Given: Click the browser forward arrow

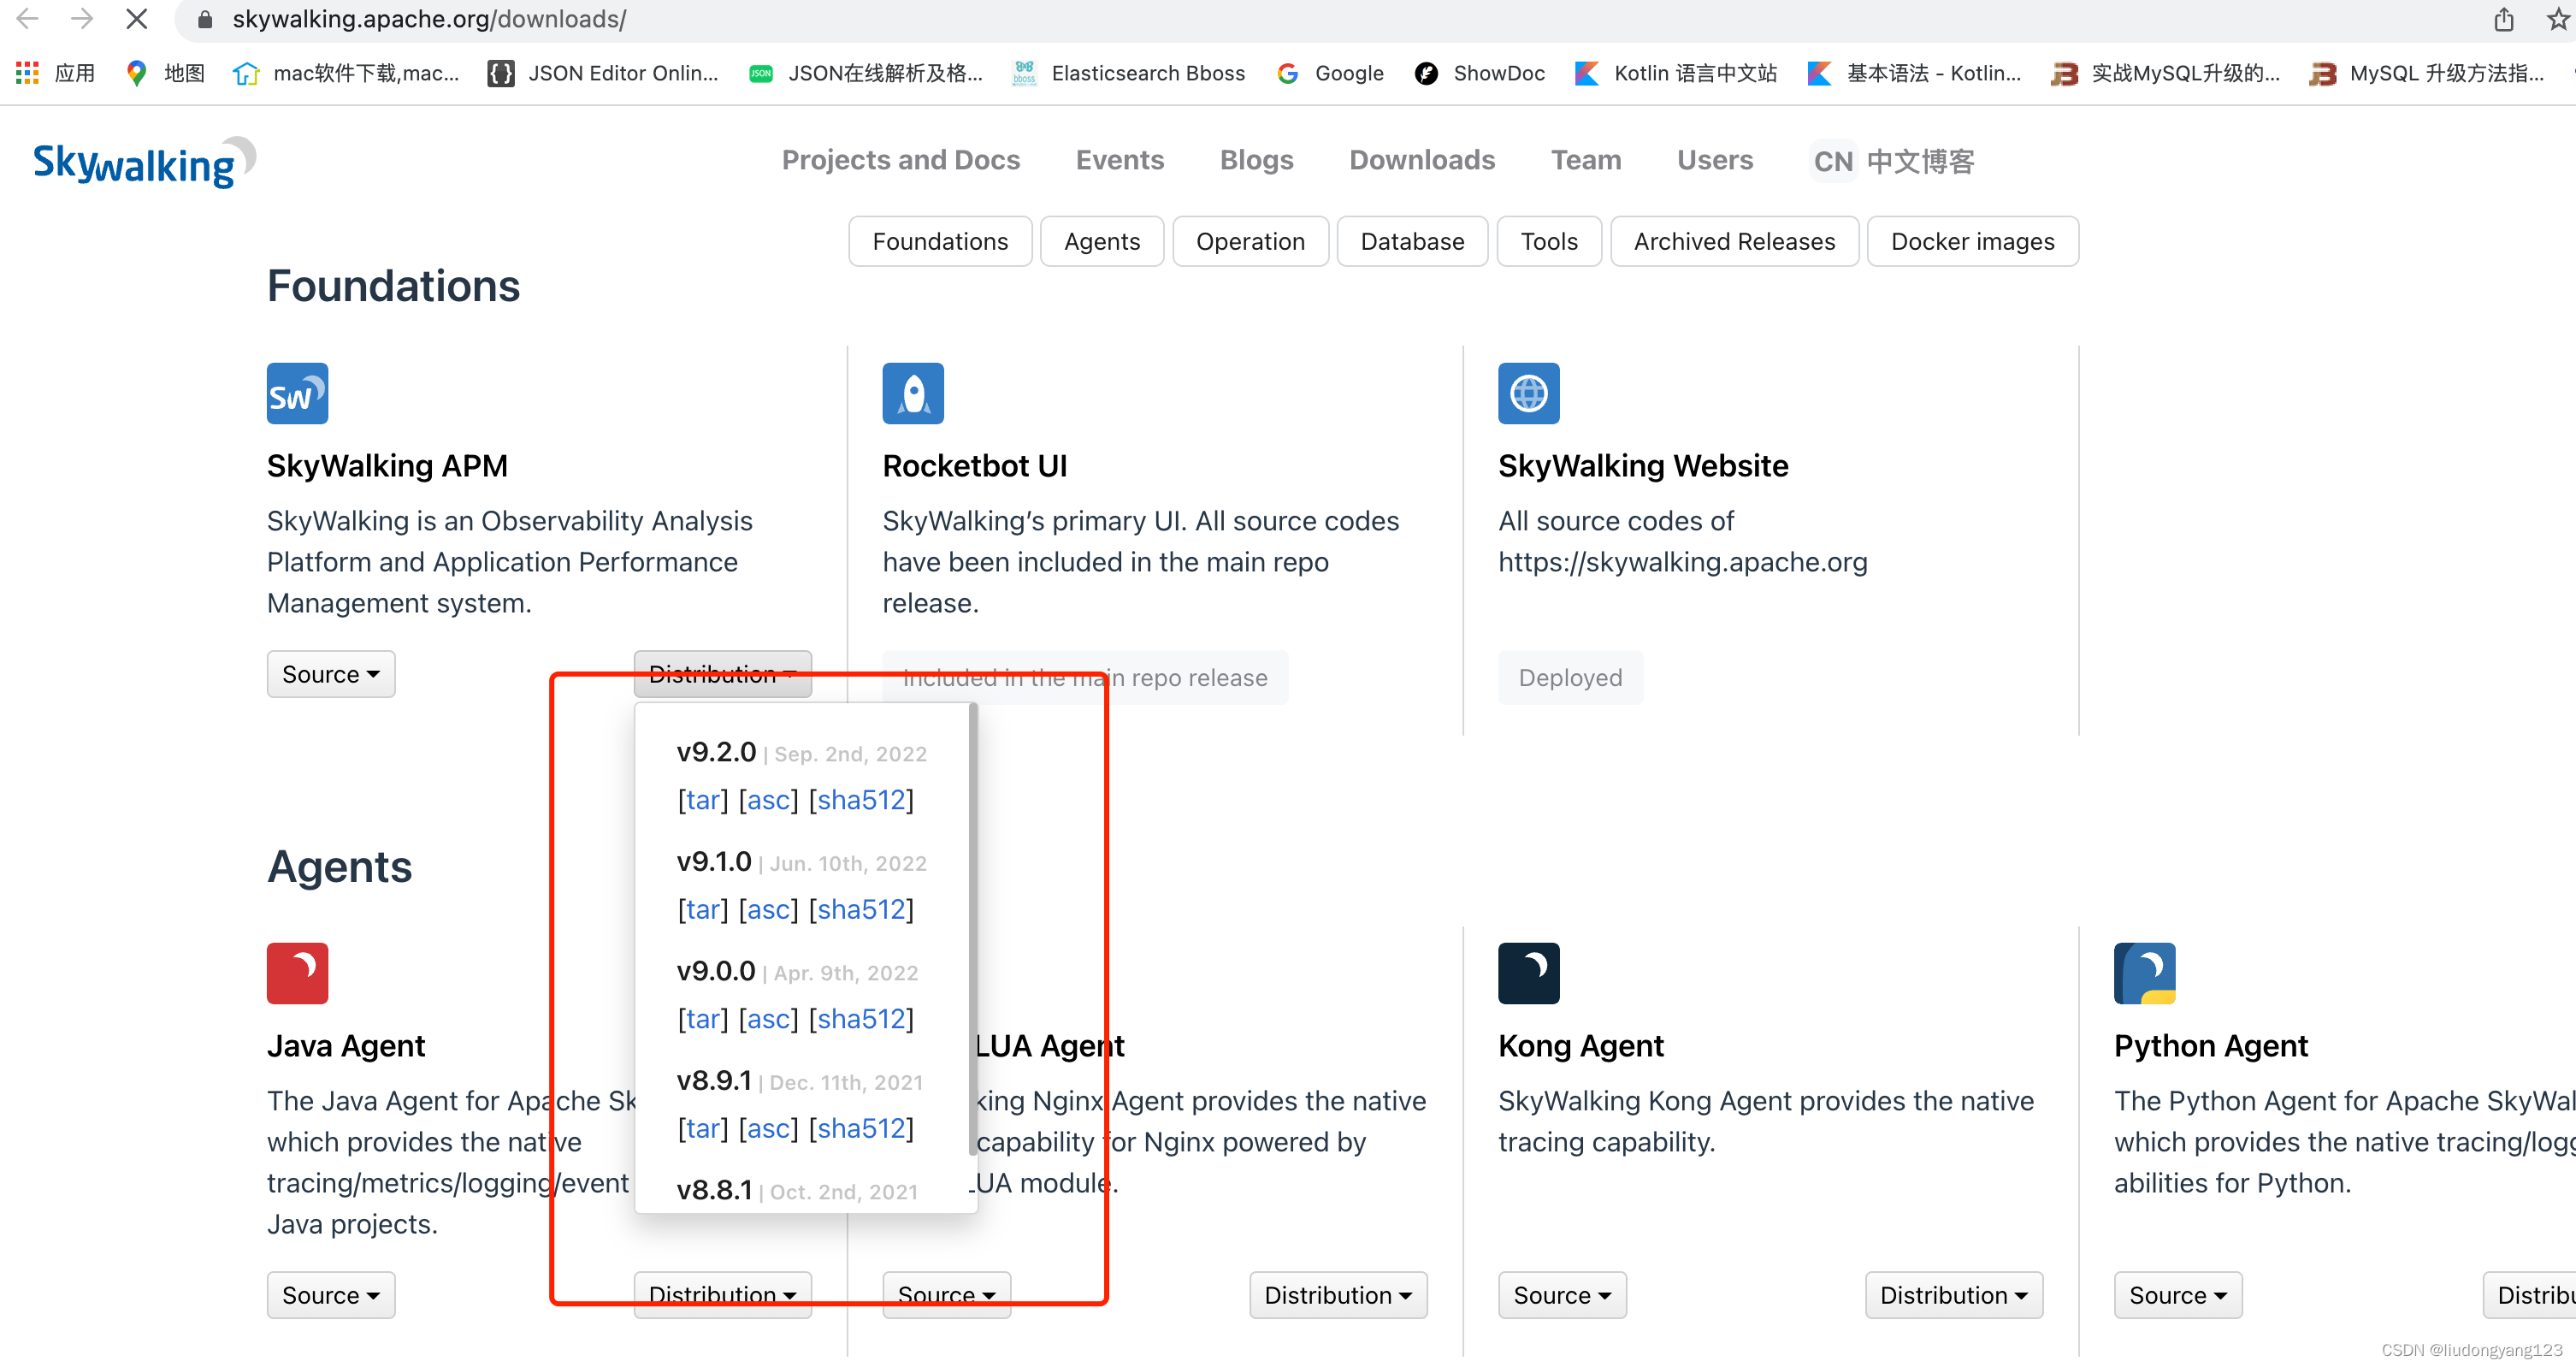Looking at the screenshot, I should (82, 19).
